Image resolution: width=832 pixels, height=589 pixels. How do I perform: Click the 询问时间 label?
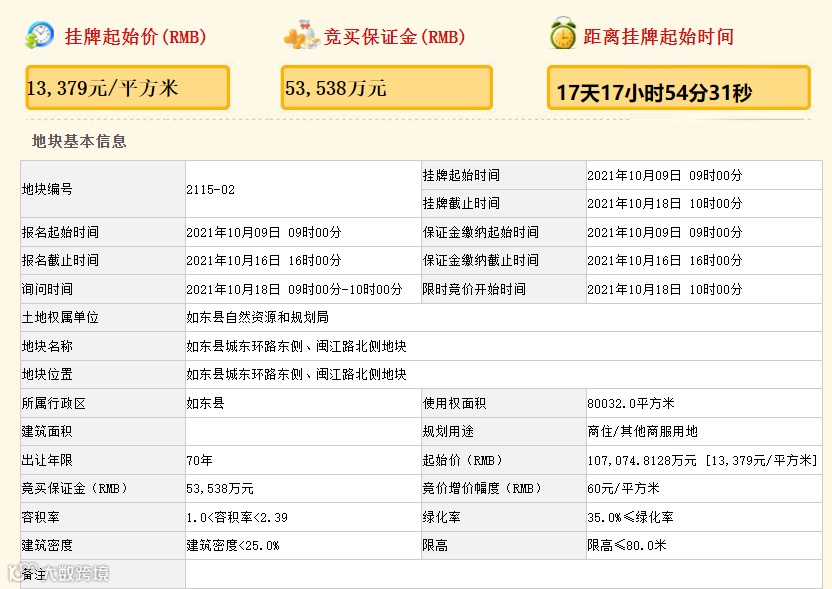[47, 289]
